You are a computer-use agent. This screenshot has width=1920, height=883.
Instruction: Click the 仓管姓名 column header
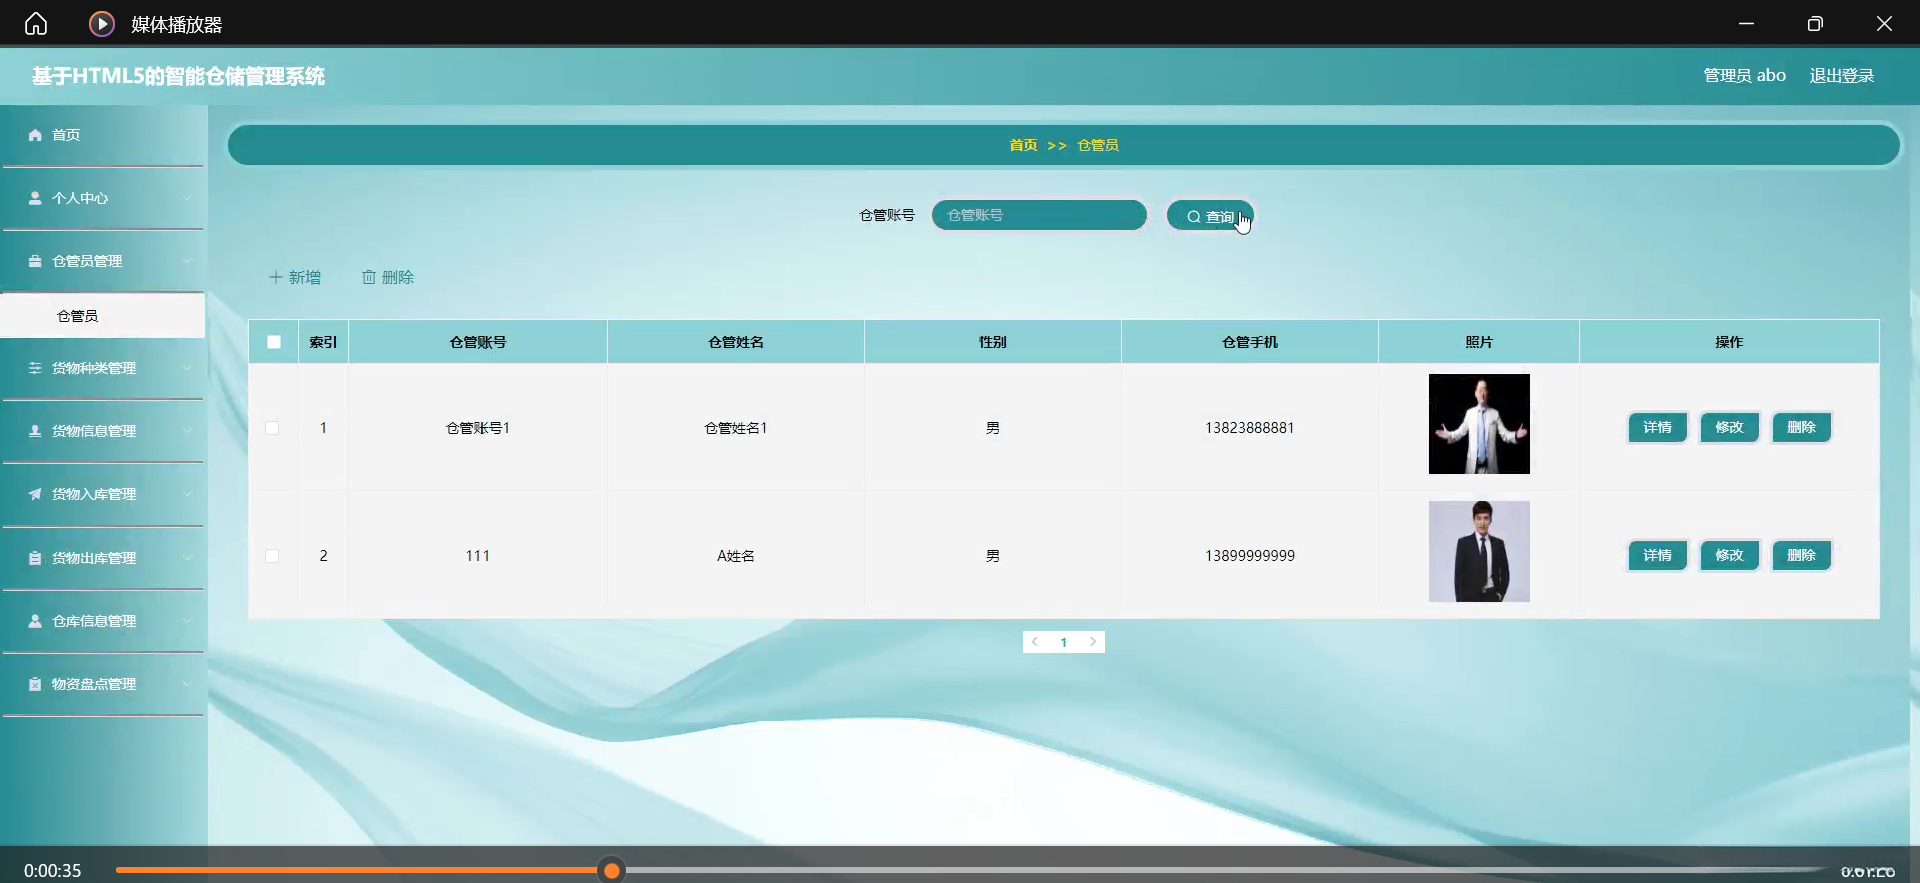point(736,342)
